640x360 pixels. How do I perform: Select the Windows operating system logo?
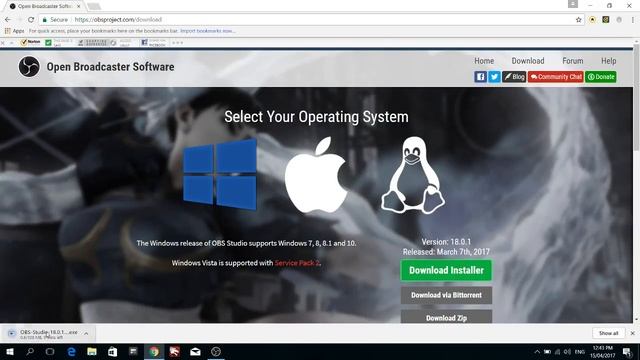point(220,174)
